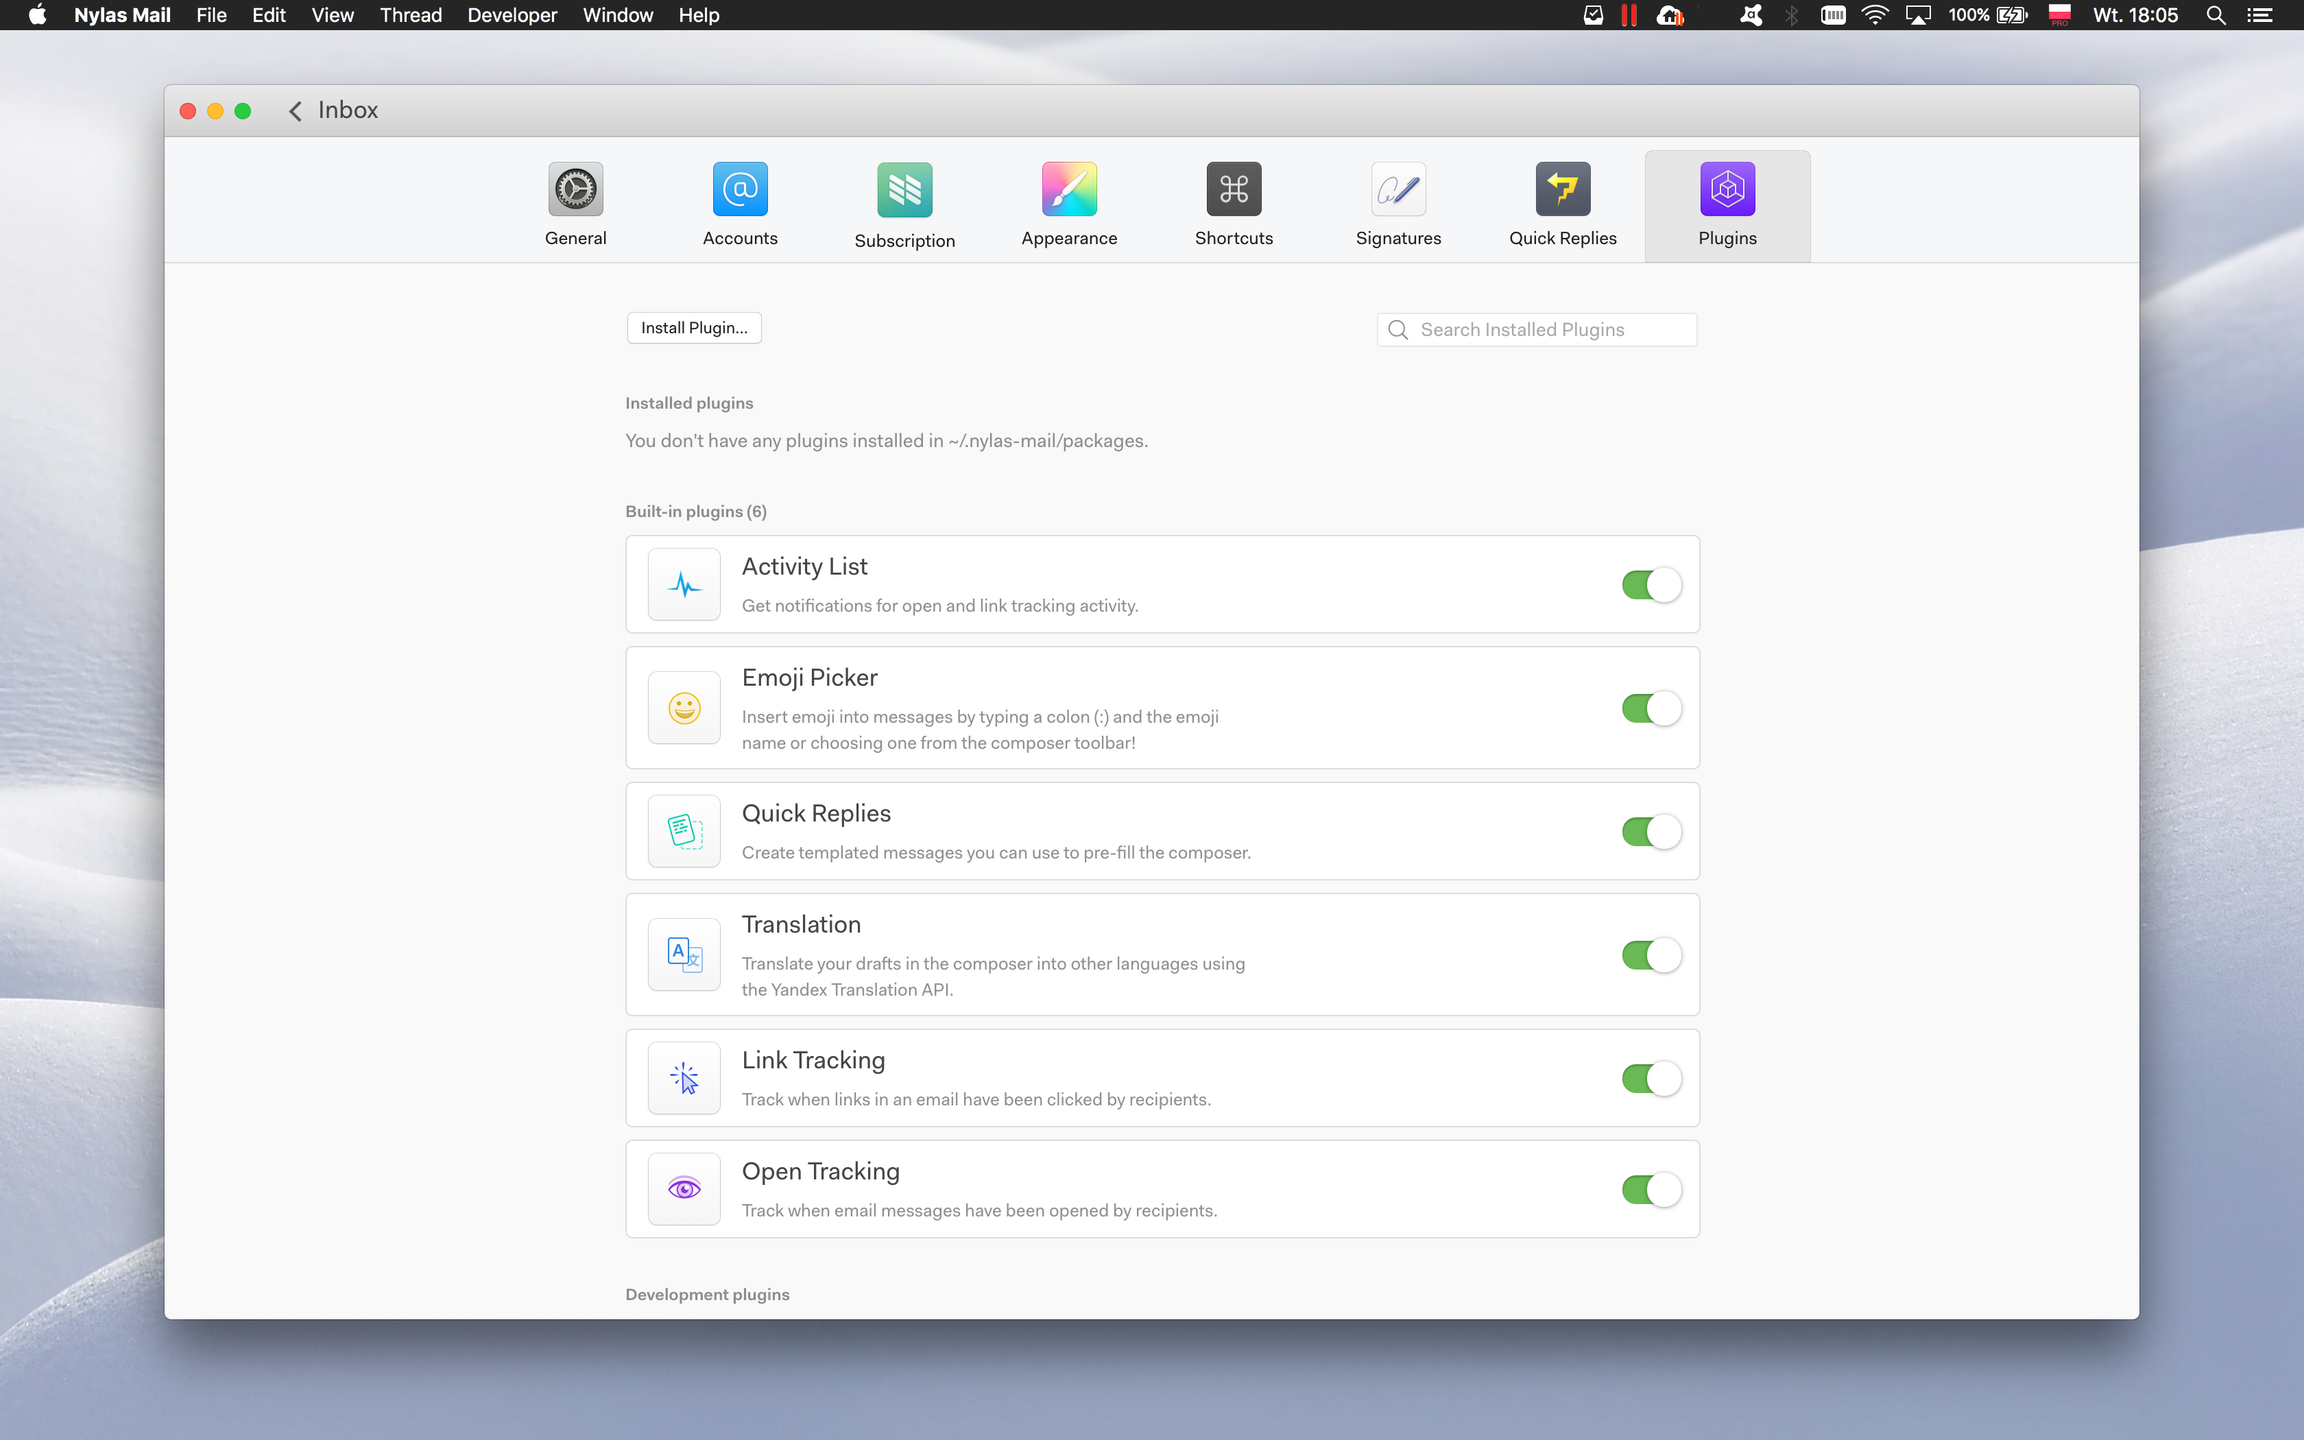Image resolution: width=2304 pixels, height=1440 pixels.
Task: Disable the Translation plugin switch
Action: (1651, 955)
